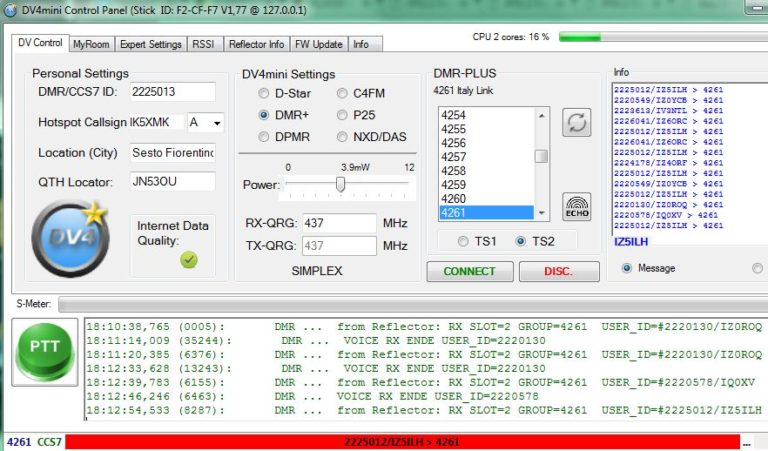Viewport: 768px width, 451px height.
Task: Select reflector 4260 in the list
Action: (486, 199)
